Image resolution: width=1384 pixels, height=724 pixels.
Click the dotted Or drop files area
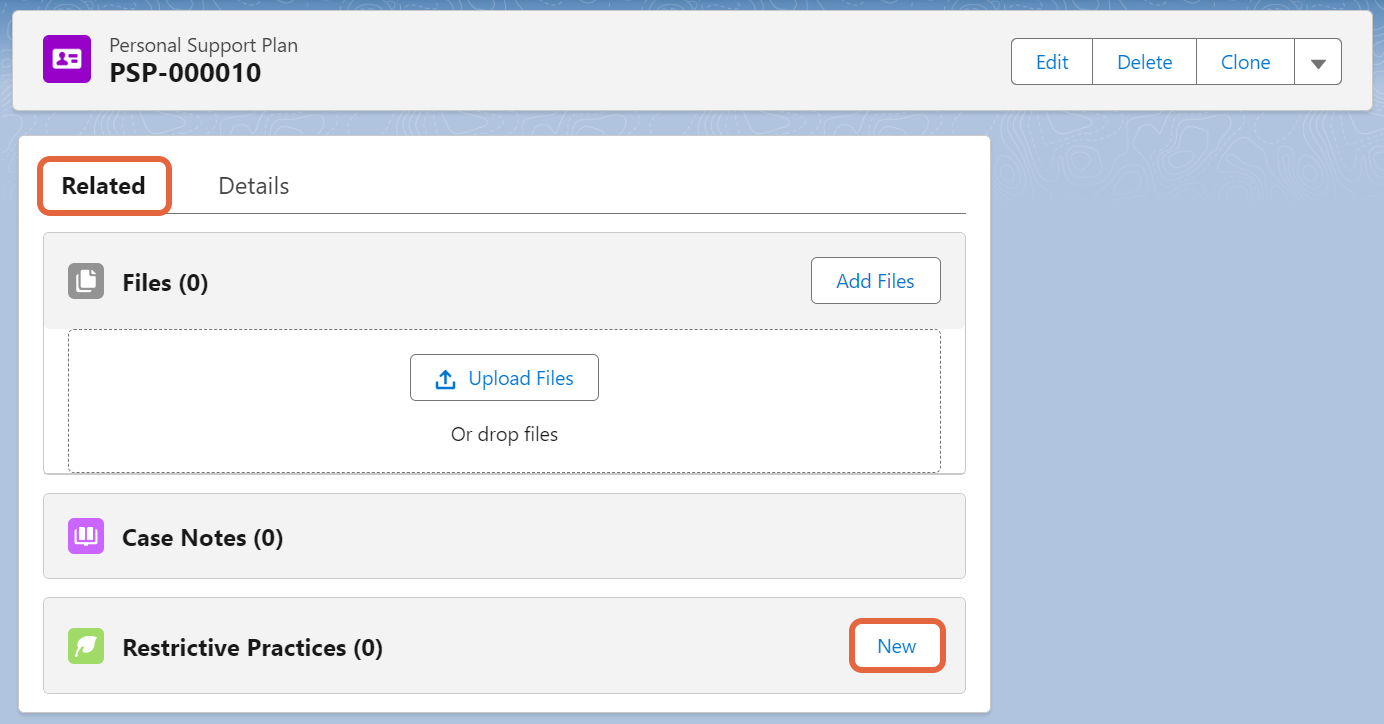[x=504, y=434]
